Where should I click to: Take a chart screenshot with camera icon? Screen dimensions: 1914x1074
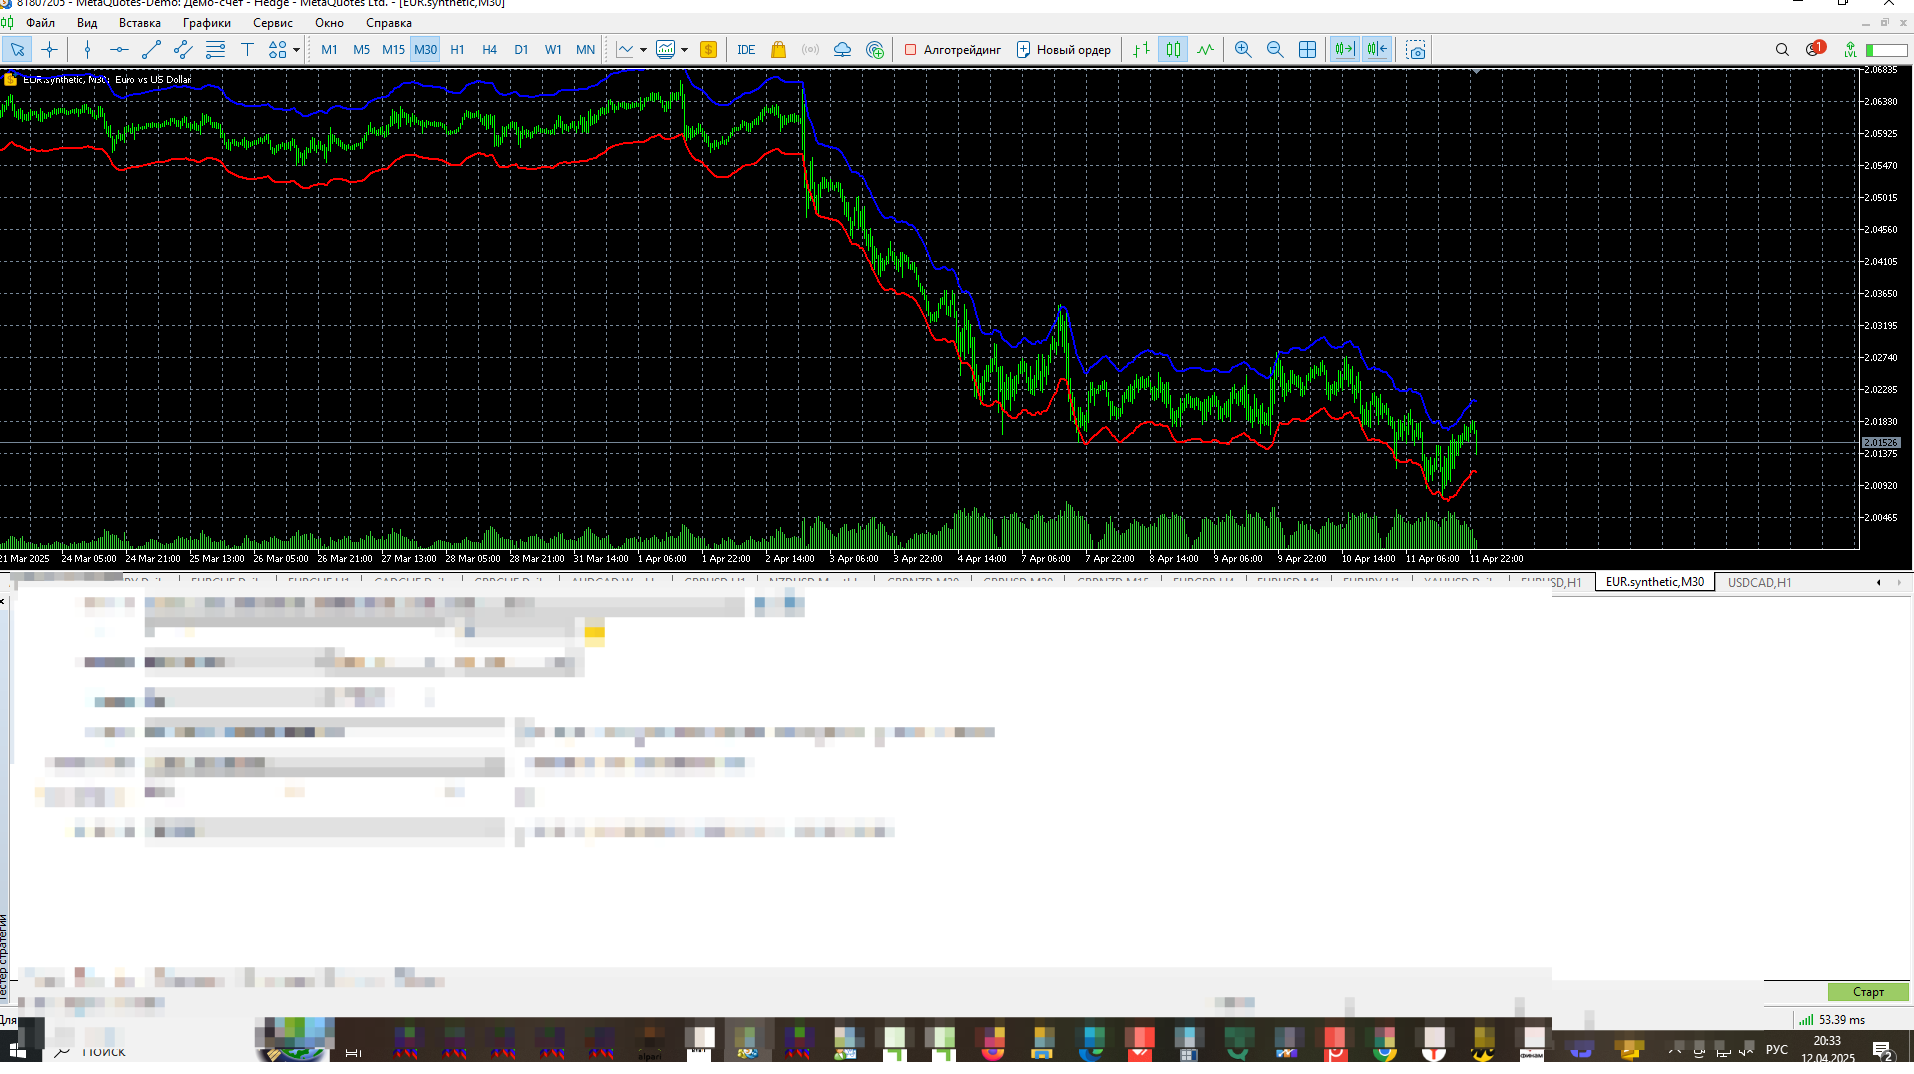1415,49
